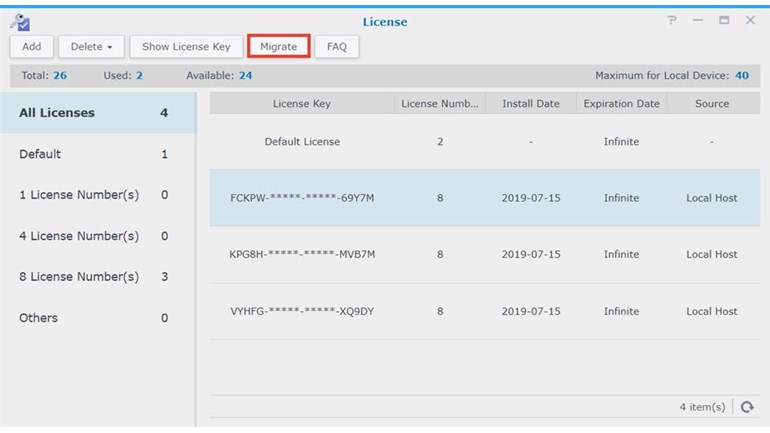Image resolution: width=770 pixels, height=433 pixels.
Task: Minimize the License window
Action: [x=698, y=20]
